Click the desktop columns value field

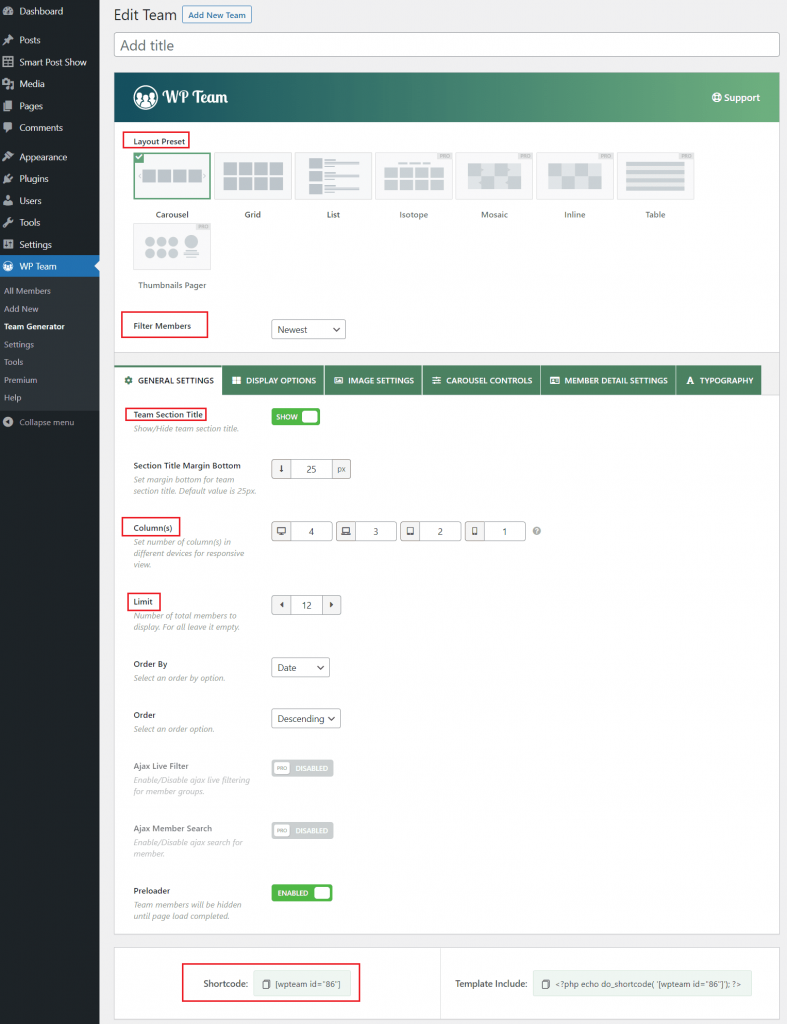(312, 531)
